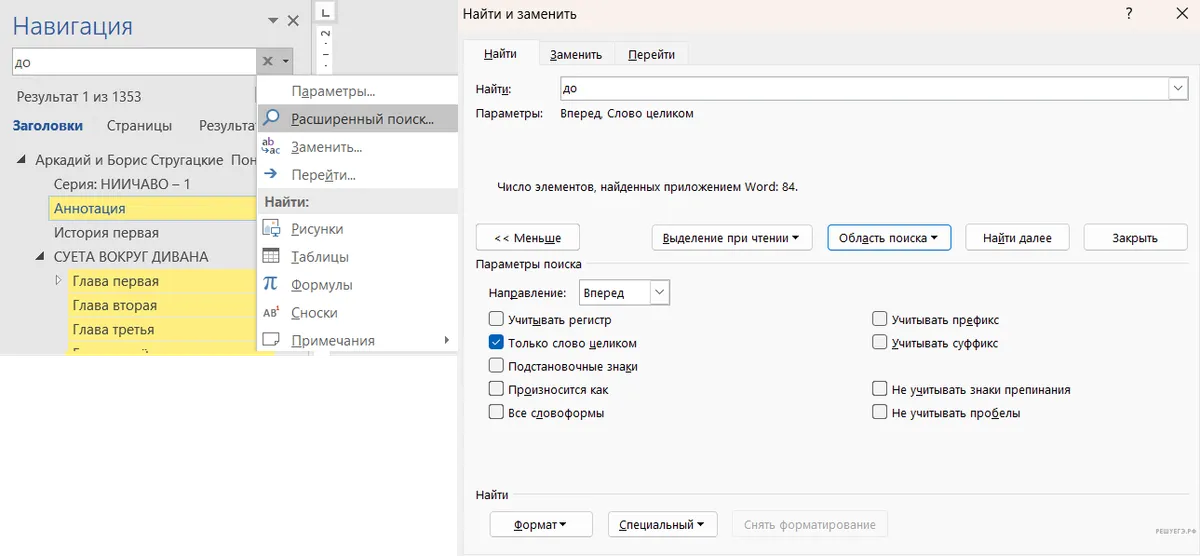Choose Расширенный поиск... menu entry

(357, 118)
